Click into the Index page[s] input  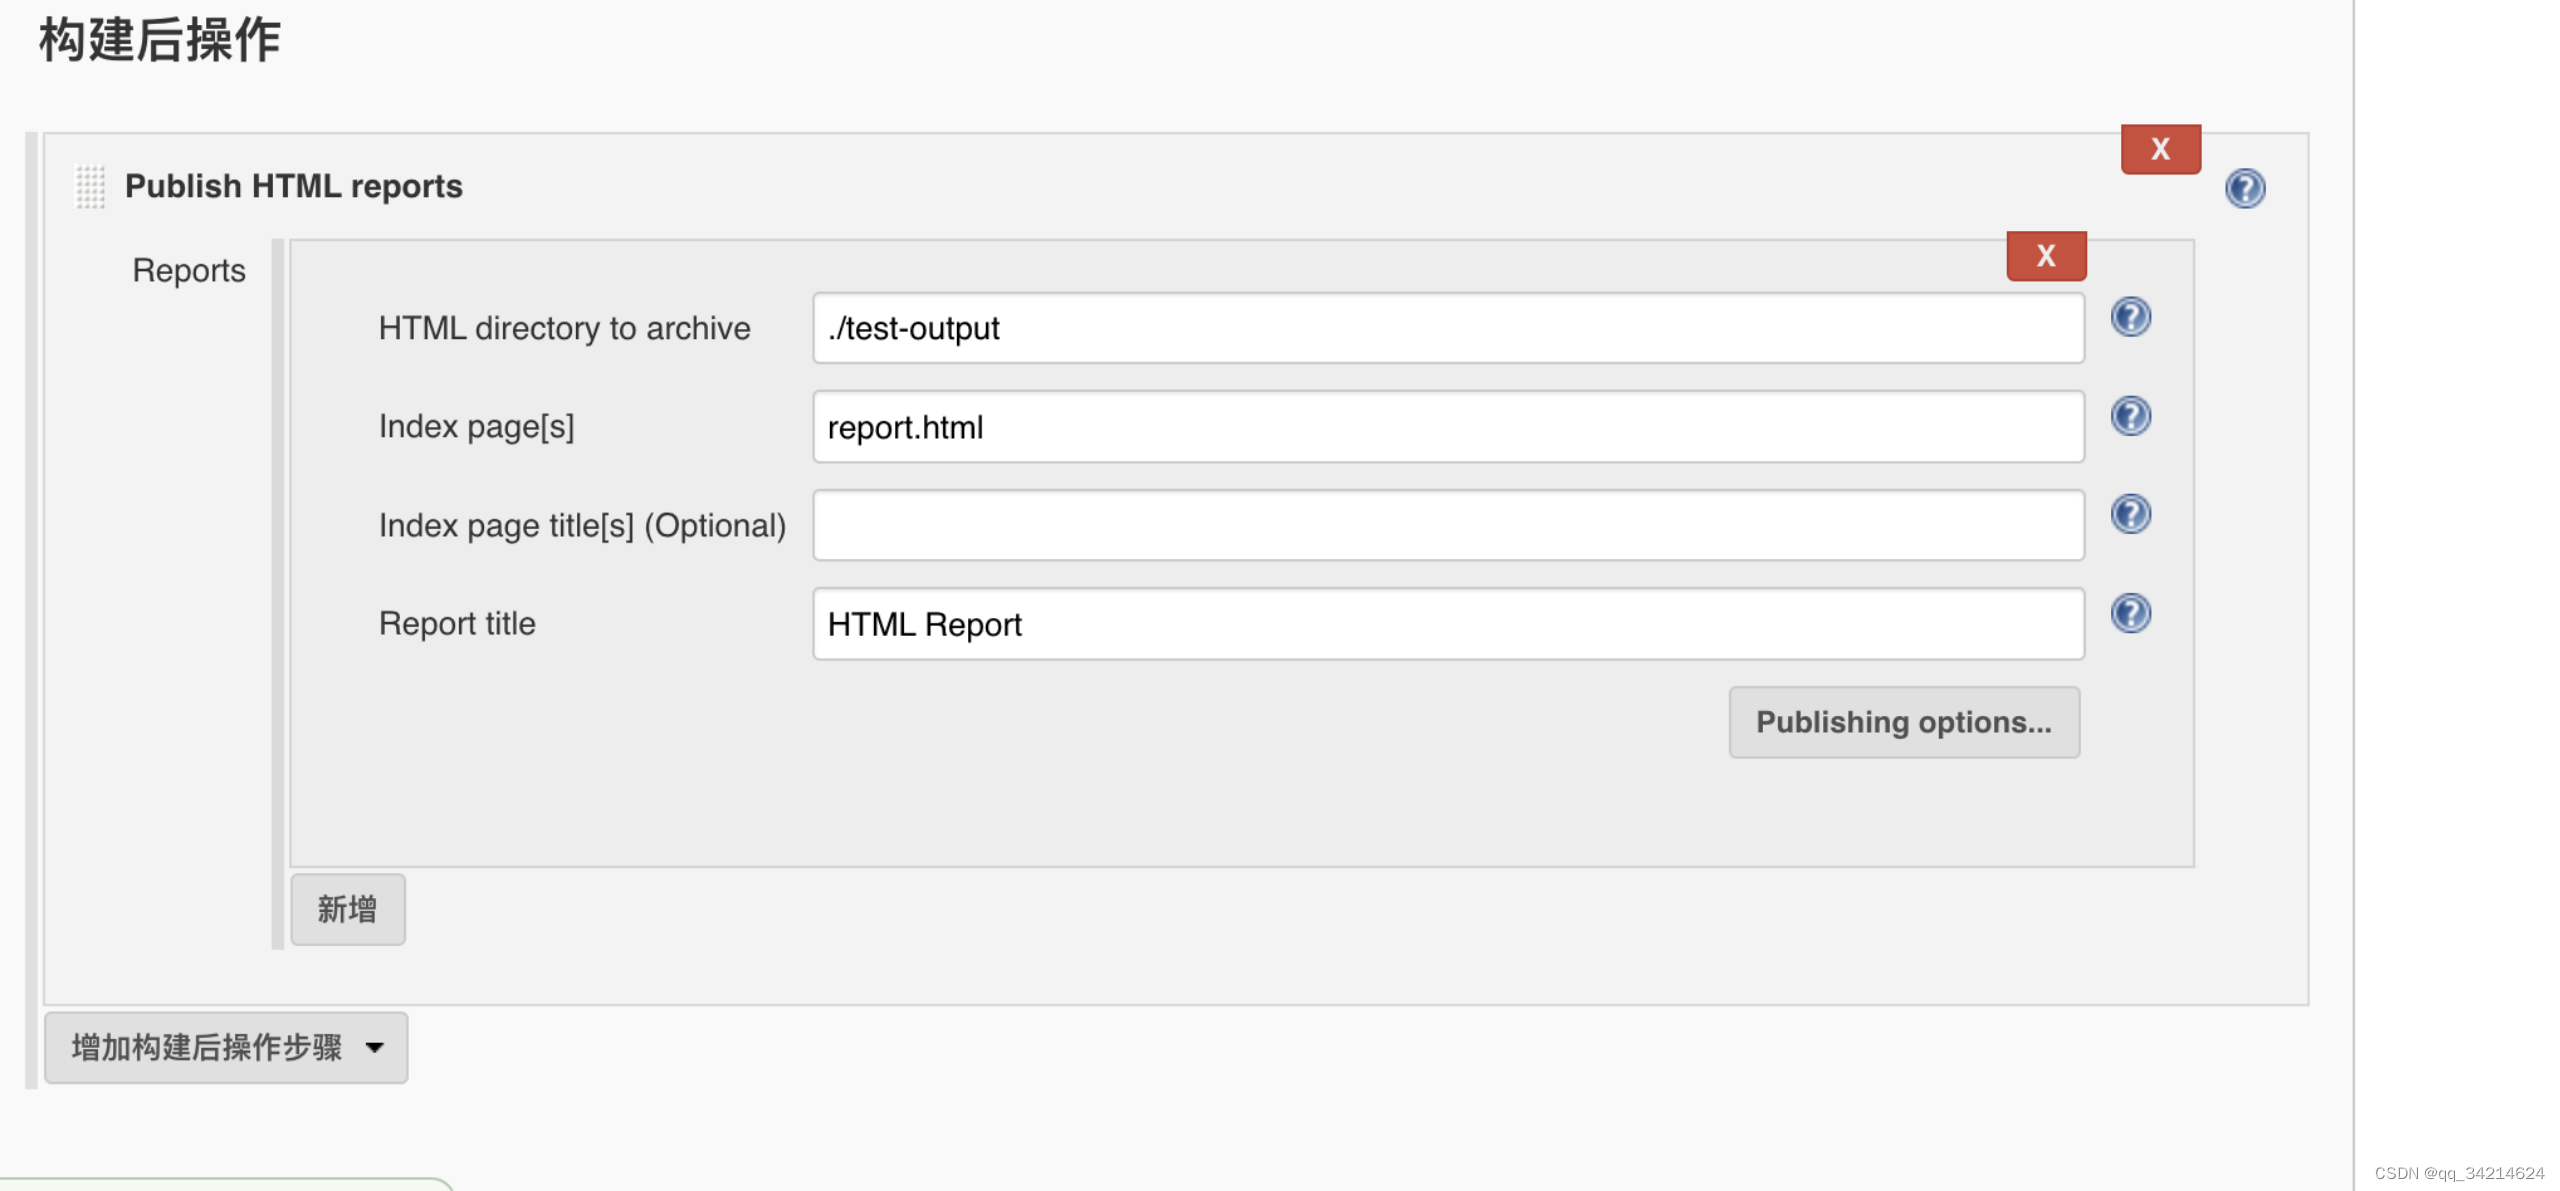point(1447,427)
